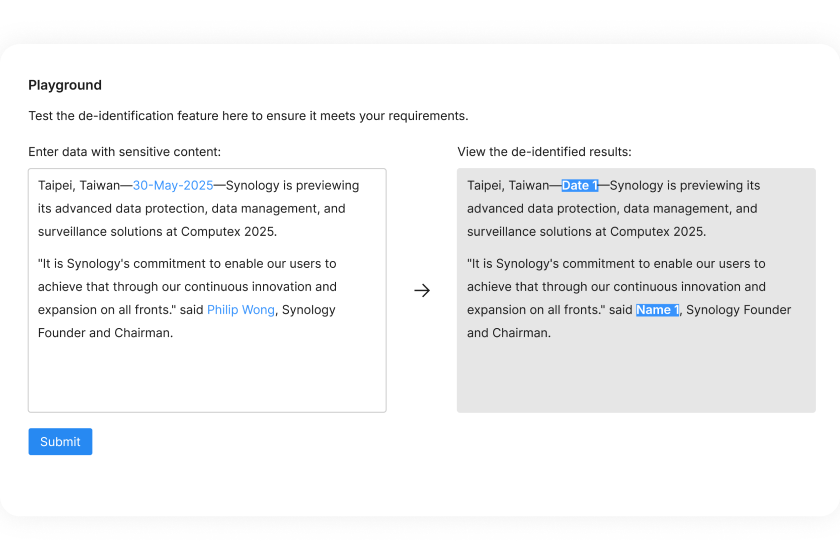Click the 'View the de-identified results:' label
The height and width of the screenshot is (560, 840).
click(544, 152)
